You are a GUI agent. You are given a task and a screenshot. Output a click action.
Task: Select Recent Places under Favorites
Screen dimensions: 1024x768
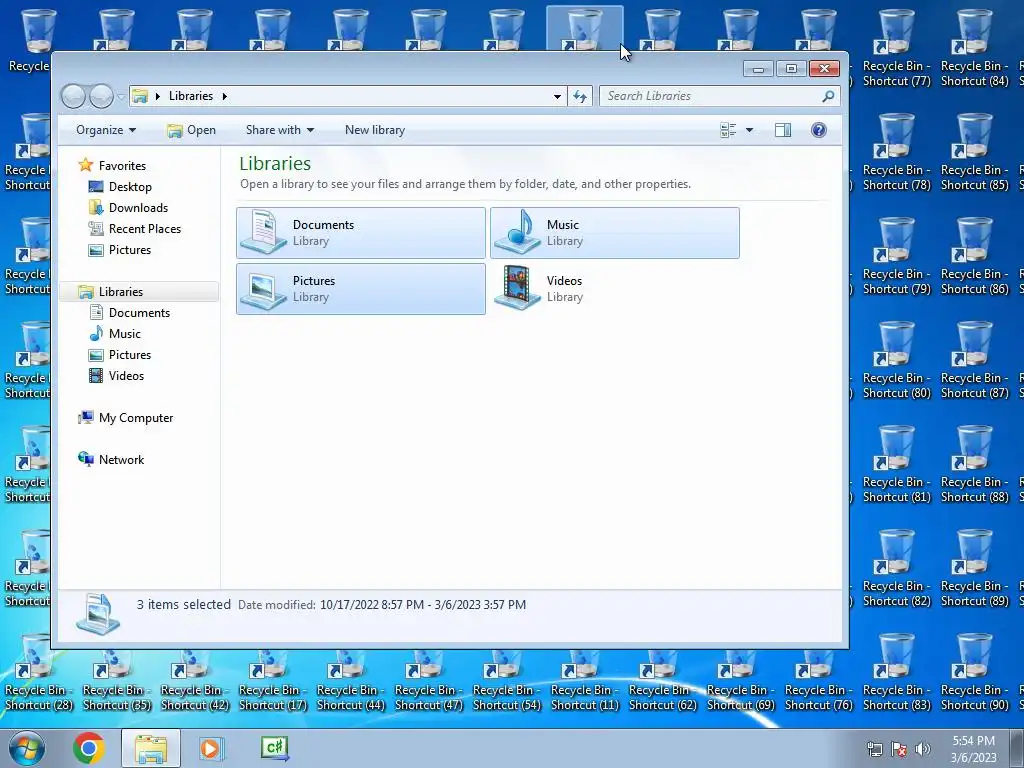pyautogui.click(x=145, y=229)
